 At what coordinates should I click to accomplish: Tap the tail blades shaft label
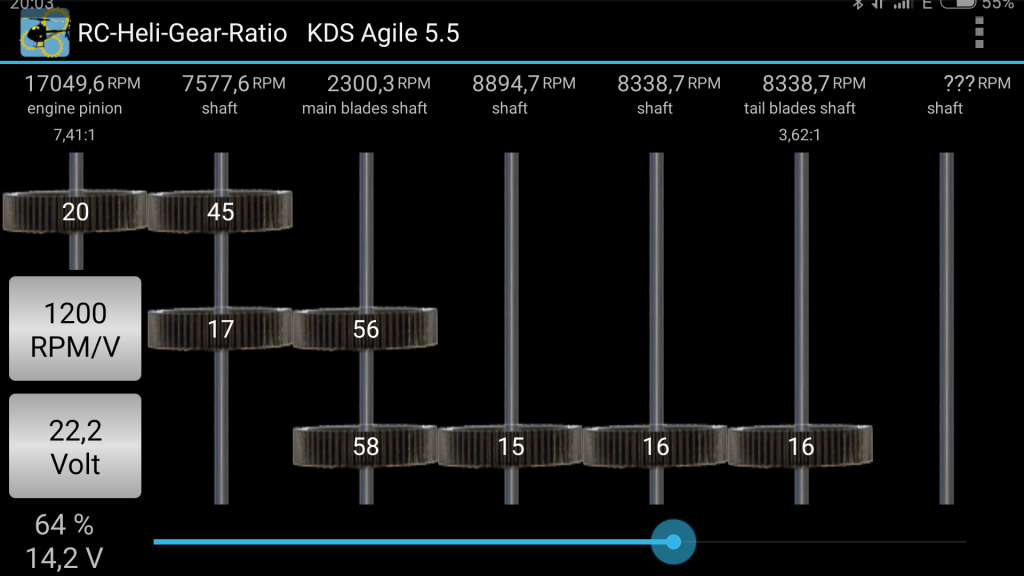[x=800, y=108]
